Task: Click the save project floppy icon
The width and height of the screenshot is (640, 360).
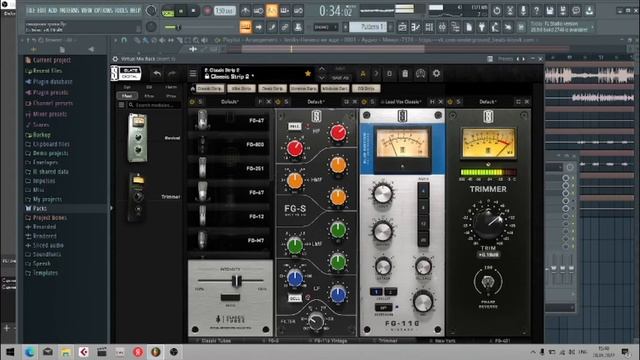Action: [x=549, y=11]
